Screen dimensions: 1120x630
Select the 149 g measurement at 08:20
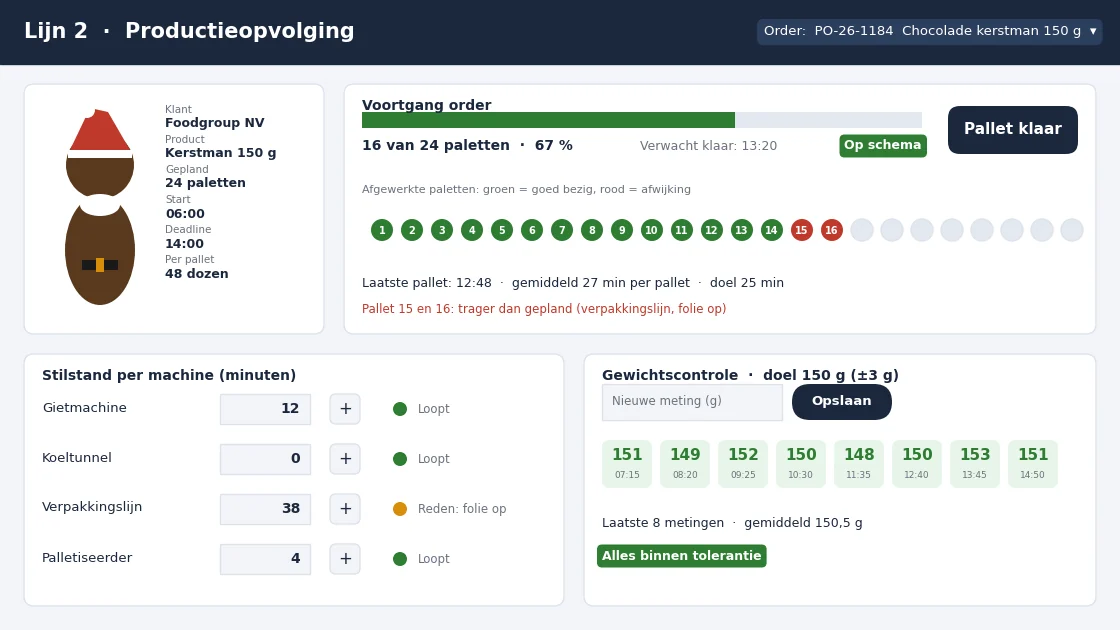point(685,464)
